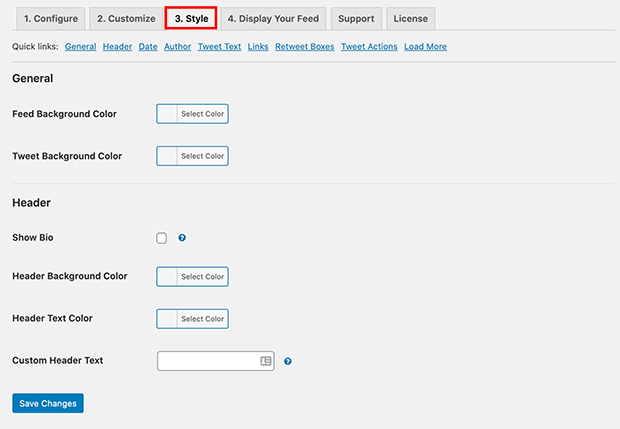The image size is (620, 429).
Task: Pick the Header Text Color
Action: [193, 319]
